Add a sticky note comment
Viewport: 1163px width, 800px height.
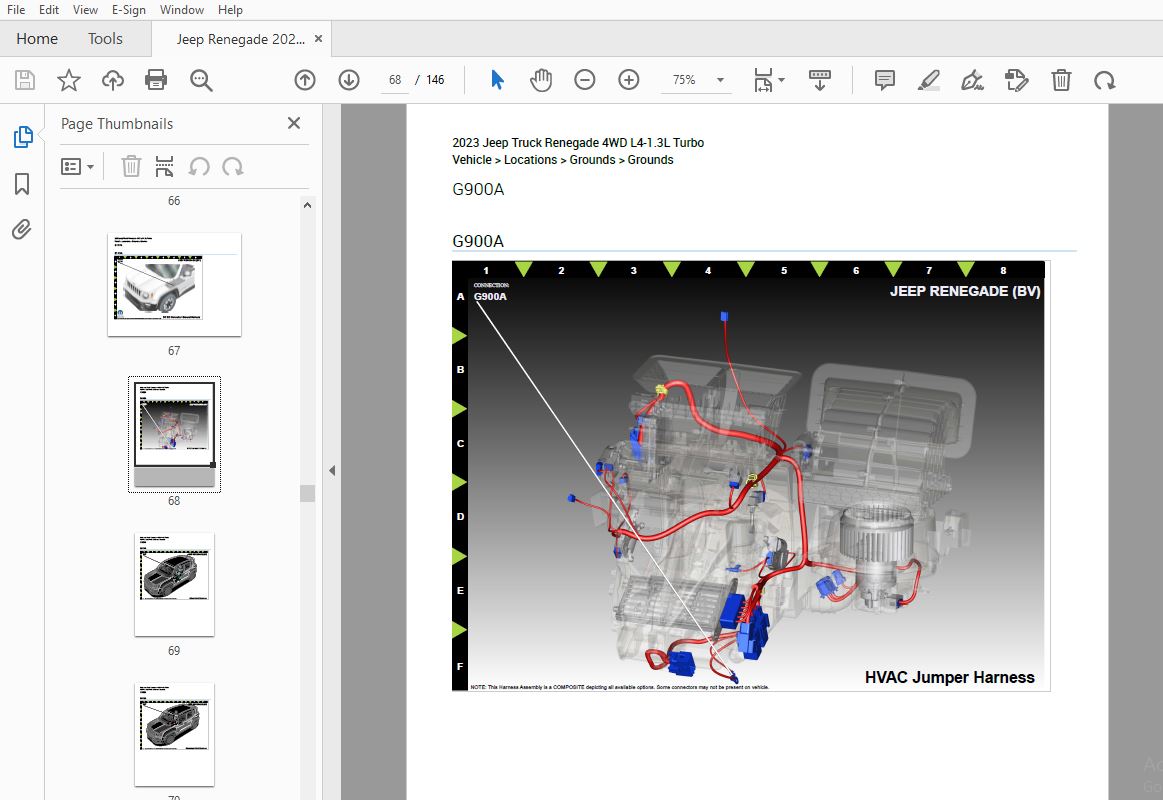(x=884, y=80)
